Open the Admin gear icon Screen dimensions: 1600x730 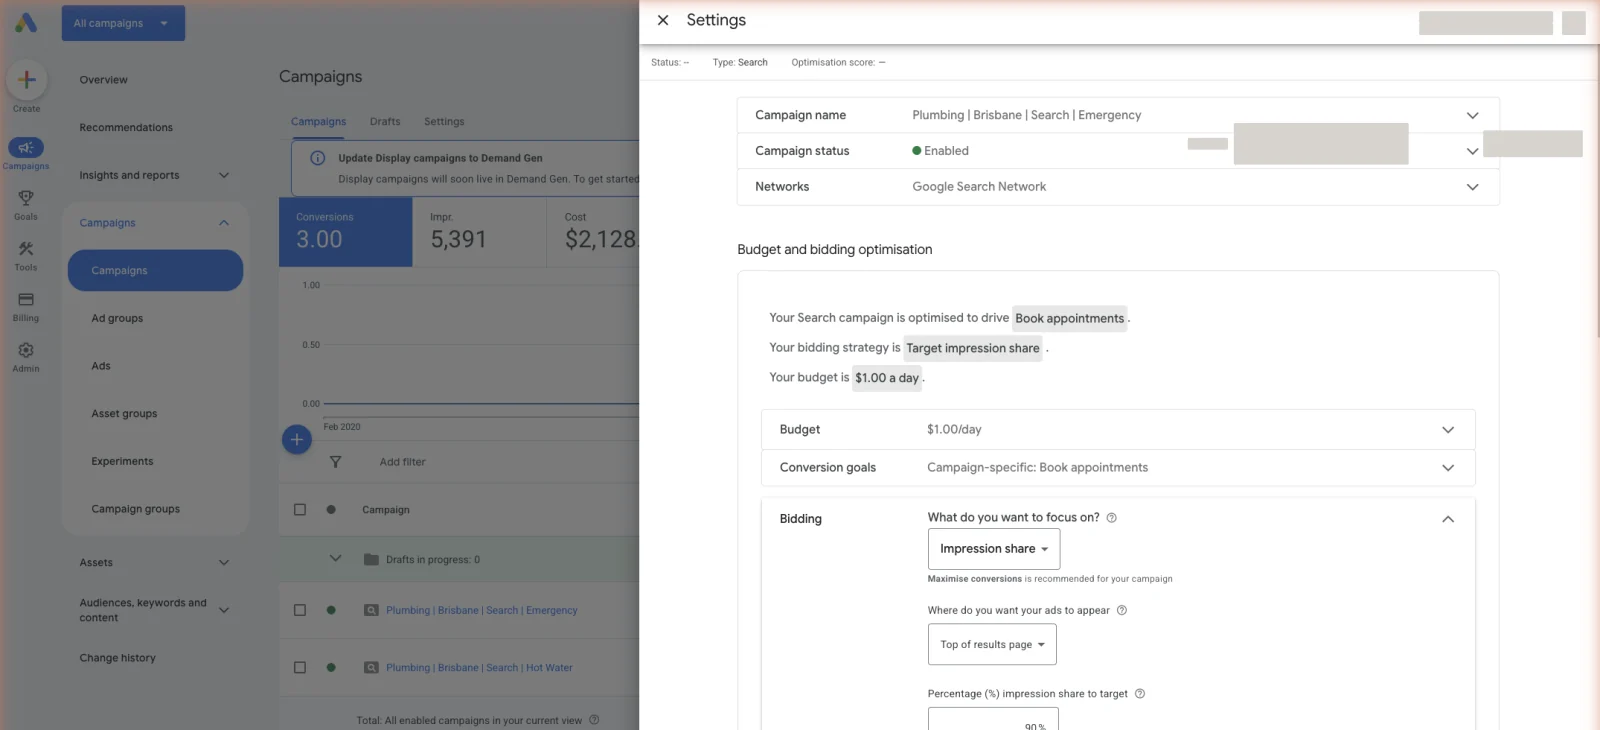pos(26,350)
